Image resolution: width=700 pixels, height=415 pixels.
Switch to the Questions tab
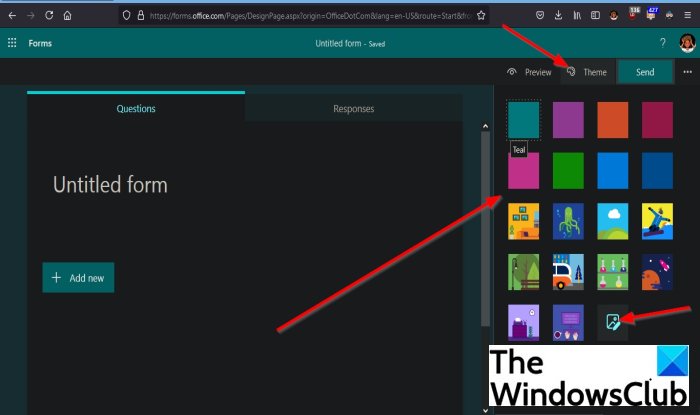click(x=136, y=108)
